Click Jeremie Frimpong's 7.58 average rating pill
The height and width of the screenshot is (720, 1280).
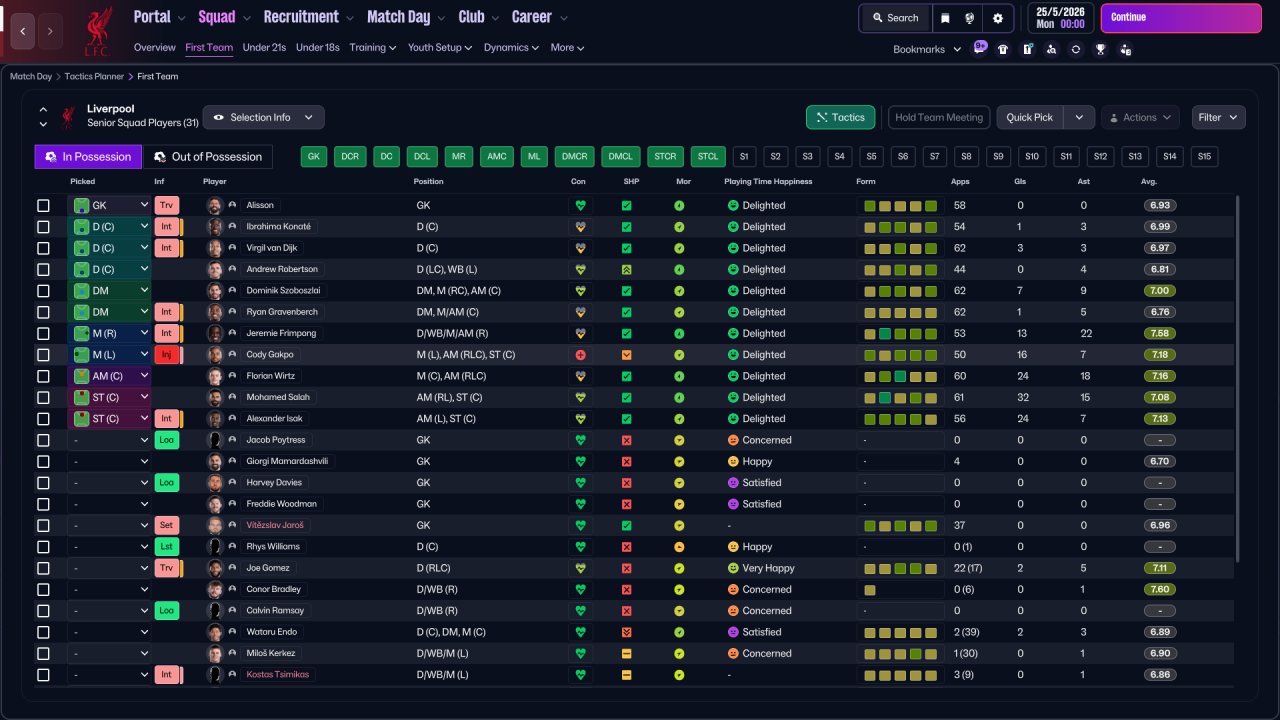1160,333
